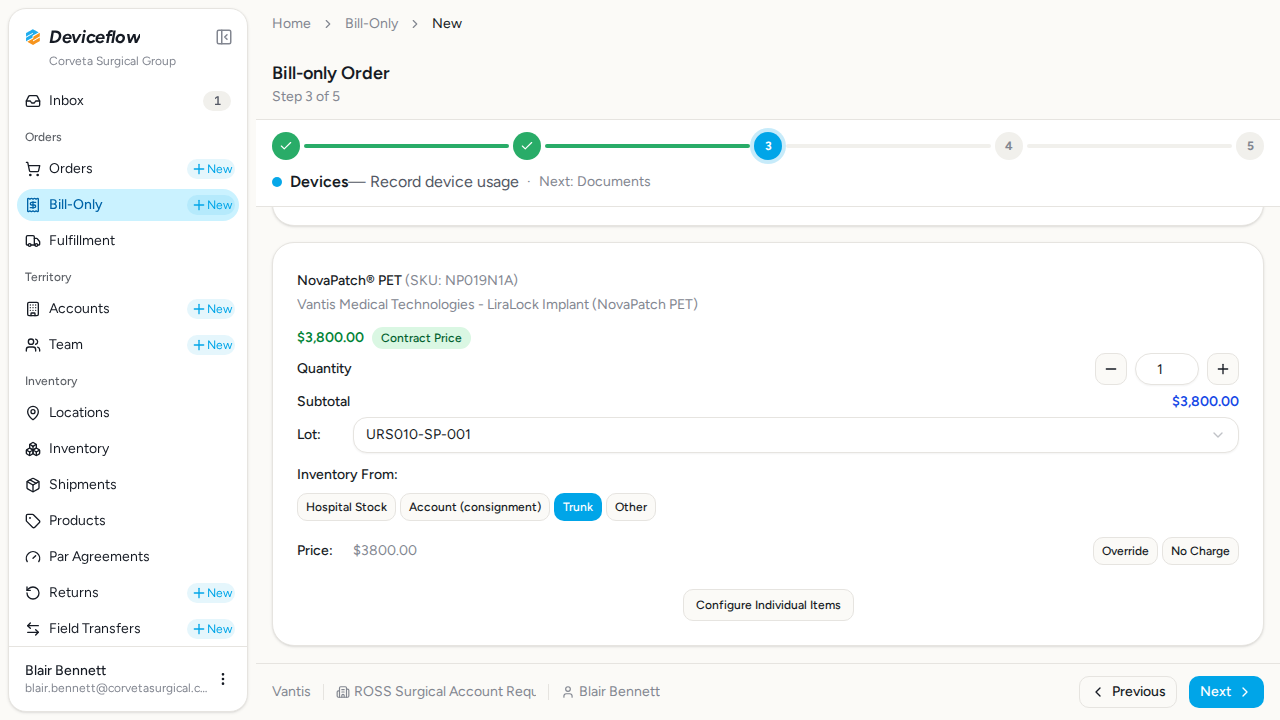Proceed with Next button
The image size is (1280, 720).
[1226, 692]
